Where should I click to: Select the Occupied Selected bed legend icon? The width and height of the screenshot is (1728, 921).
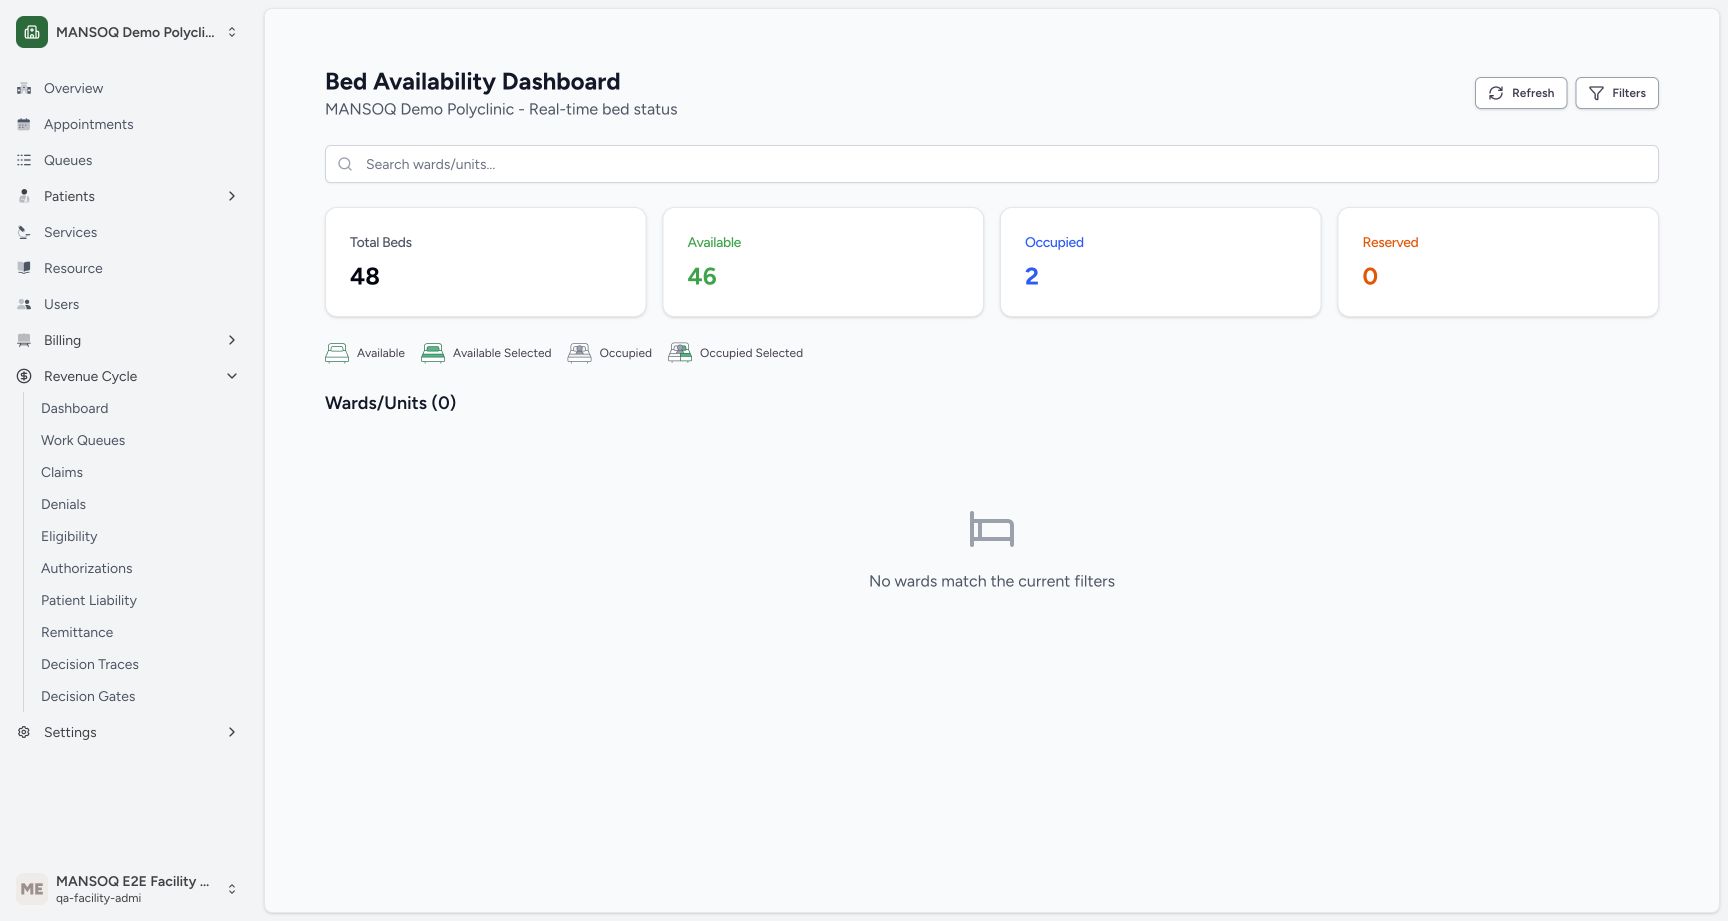(x=680, y=353)
